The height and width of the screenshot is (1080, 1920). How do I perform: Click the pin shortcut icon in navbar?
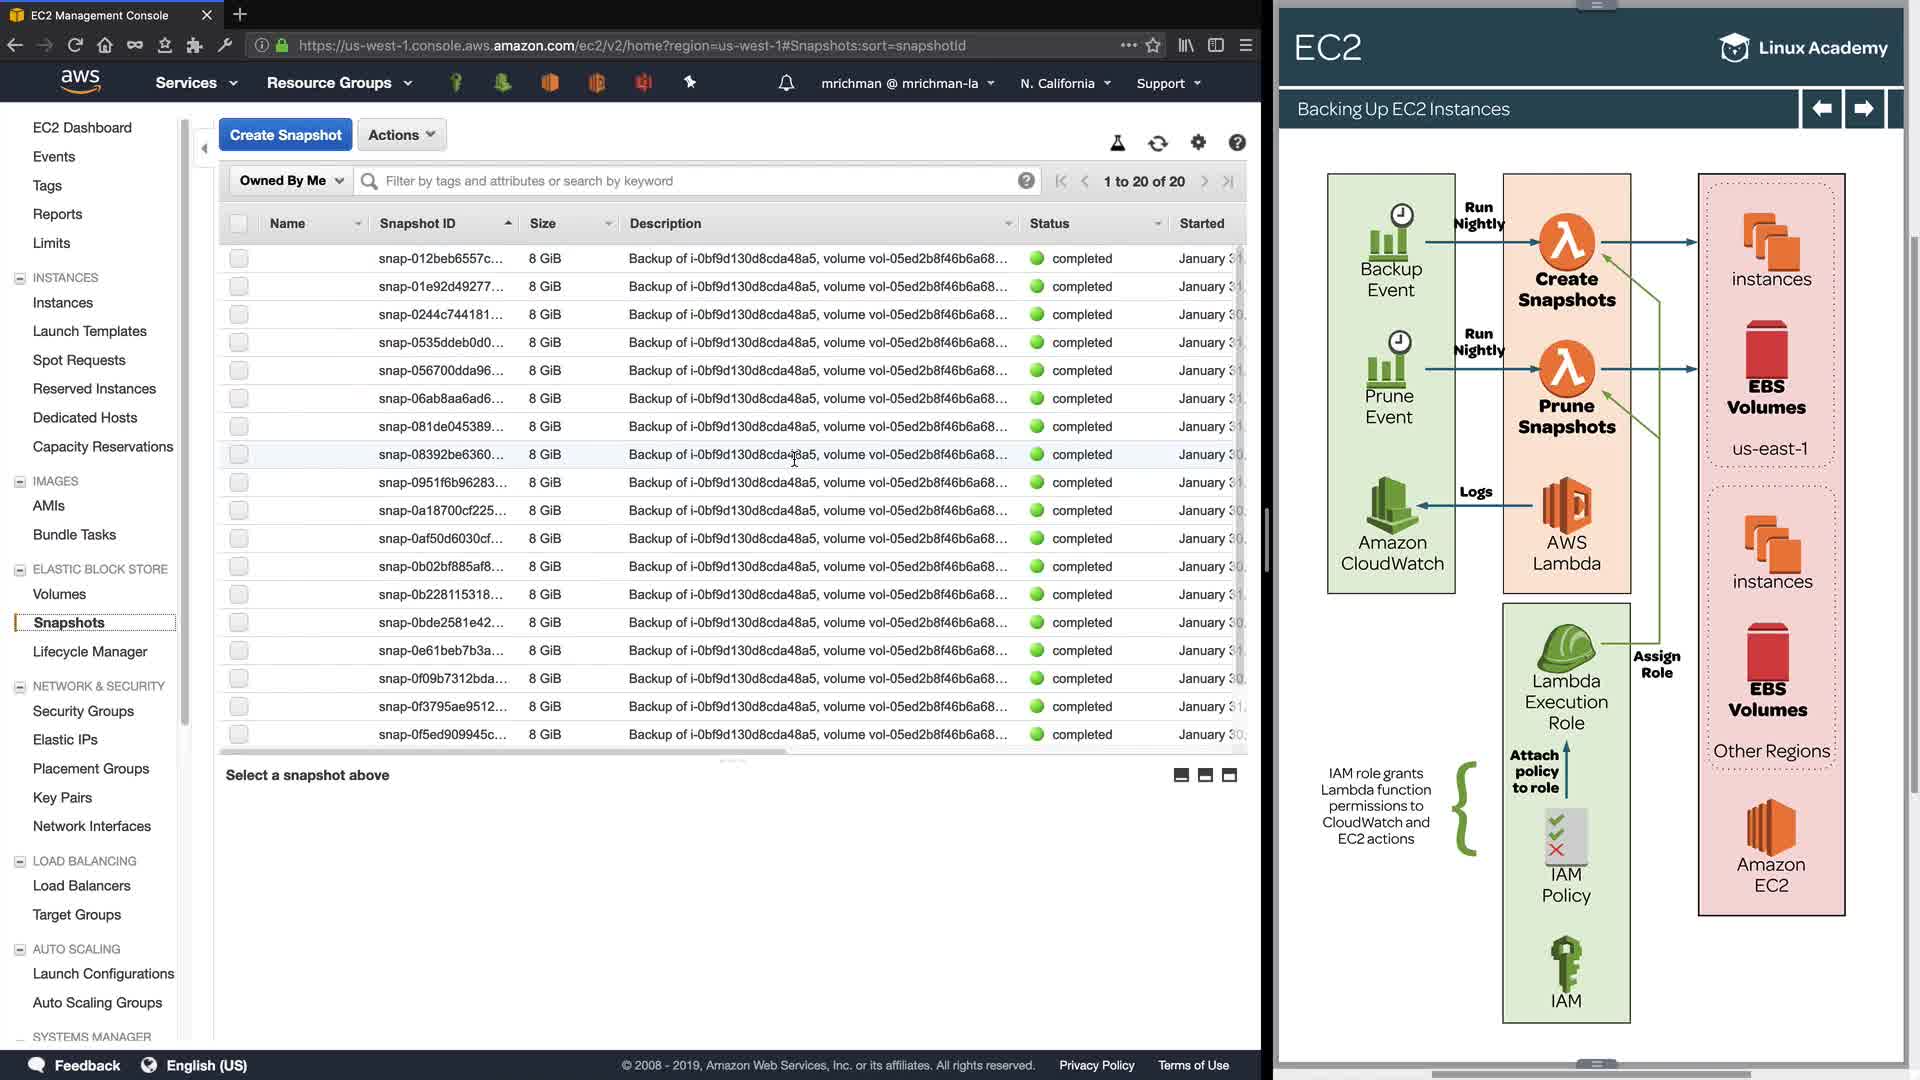(690, 83)
